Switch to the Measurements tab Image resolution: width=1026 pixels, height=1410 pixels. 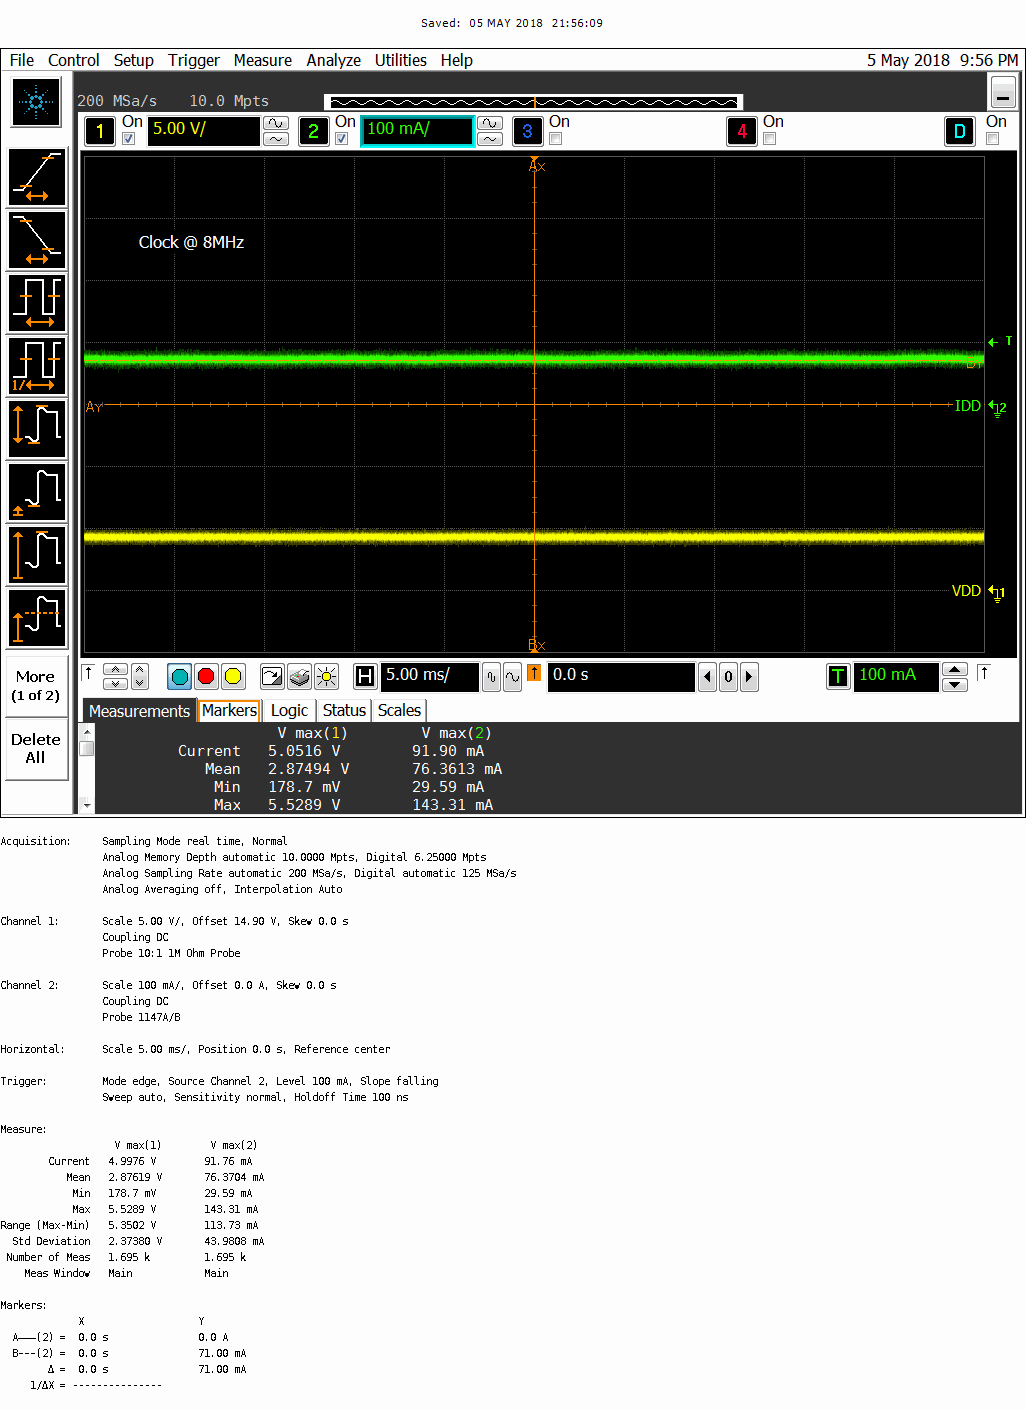pos(139,711)
